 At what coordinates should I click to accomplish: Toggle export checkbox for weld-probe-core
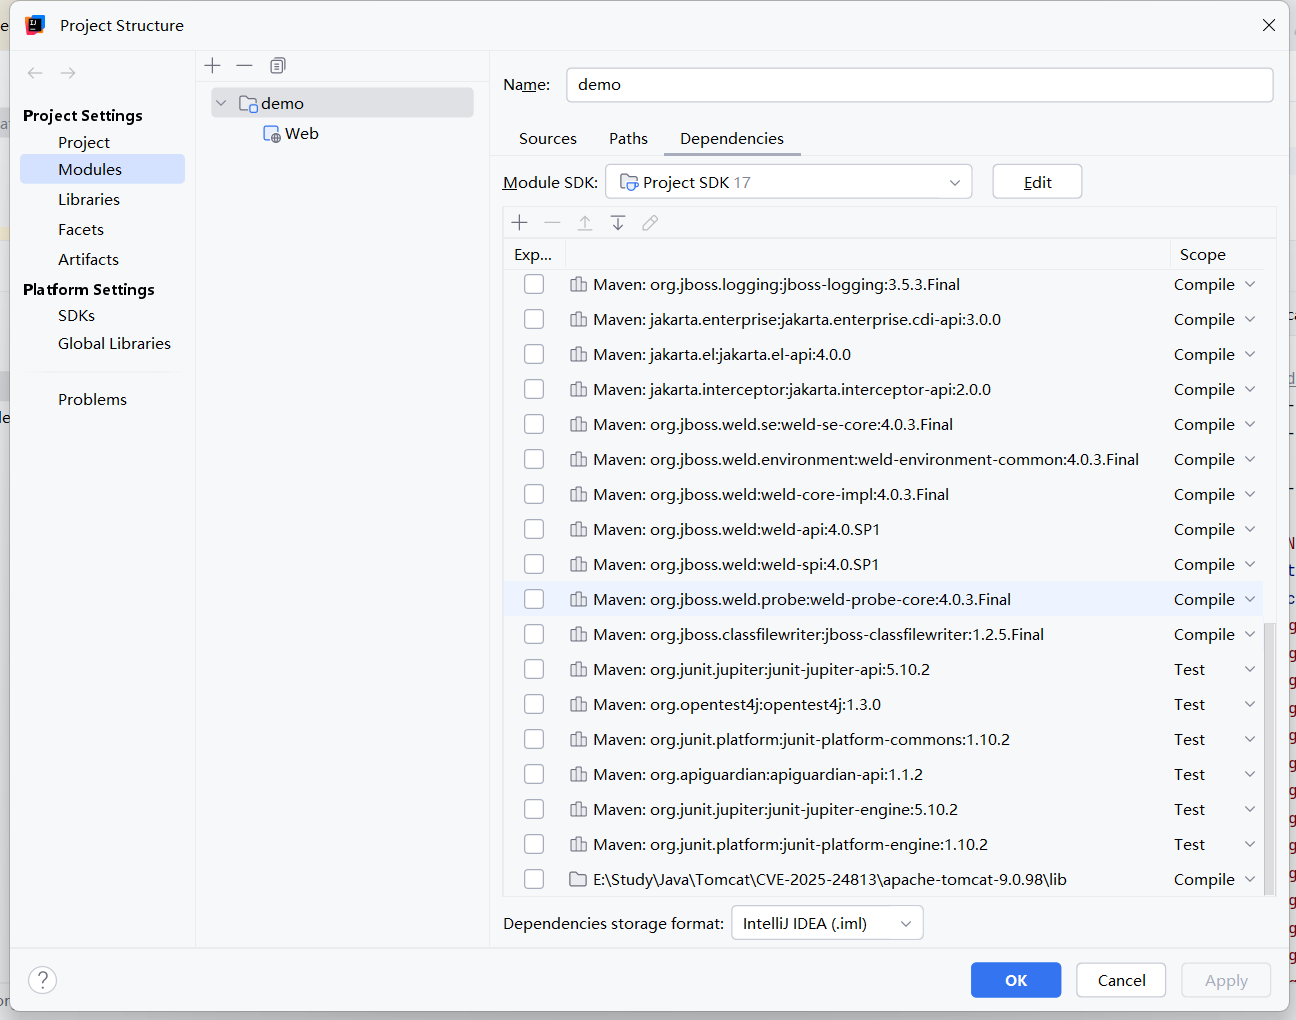pyautogui.click(x=534, y=600)
